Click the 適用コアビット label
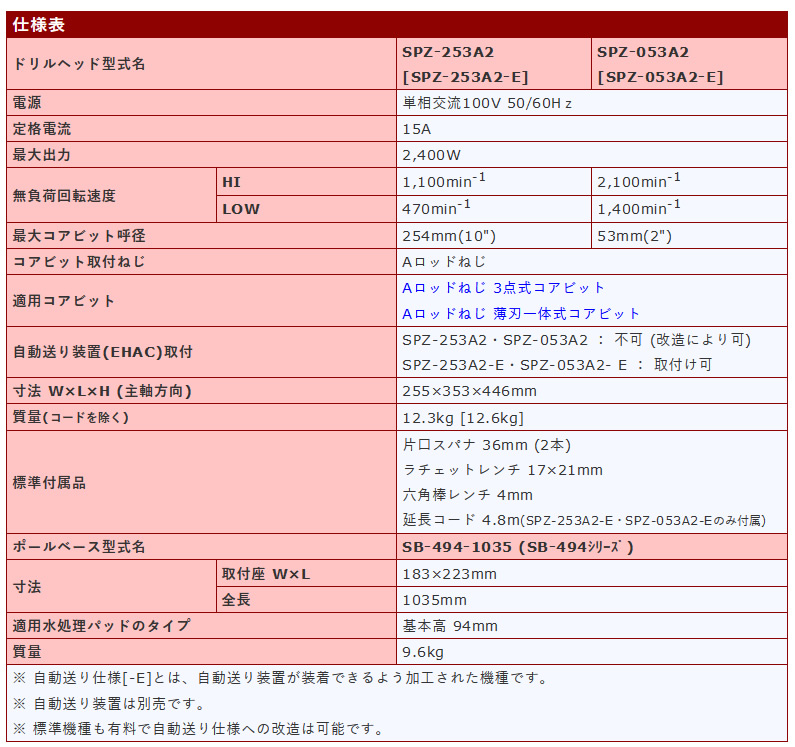 (64, 301)
